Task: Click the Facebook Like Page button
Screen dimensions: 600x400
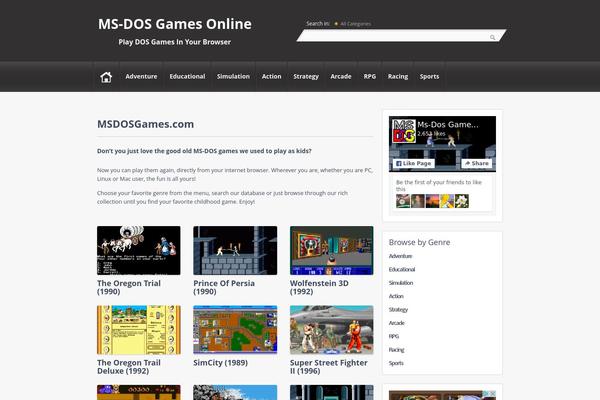Action: pyautogui.click(x=413, y=163)
